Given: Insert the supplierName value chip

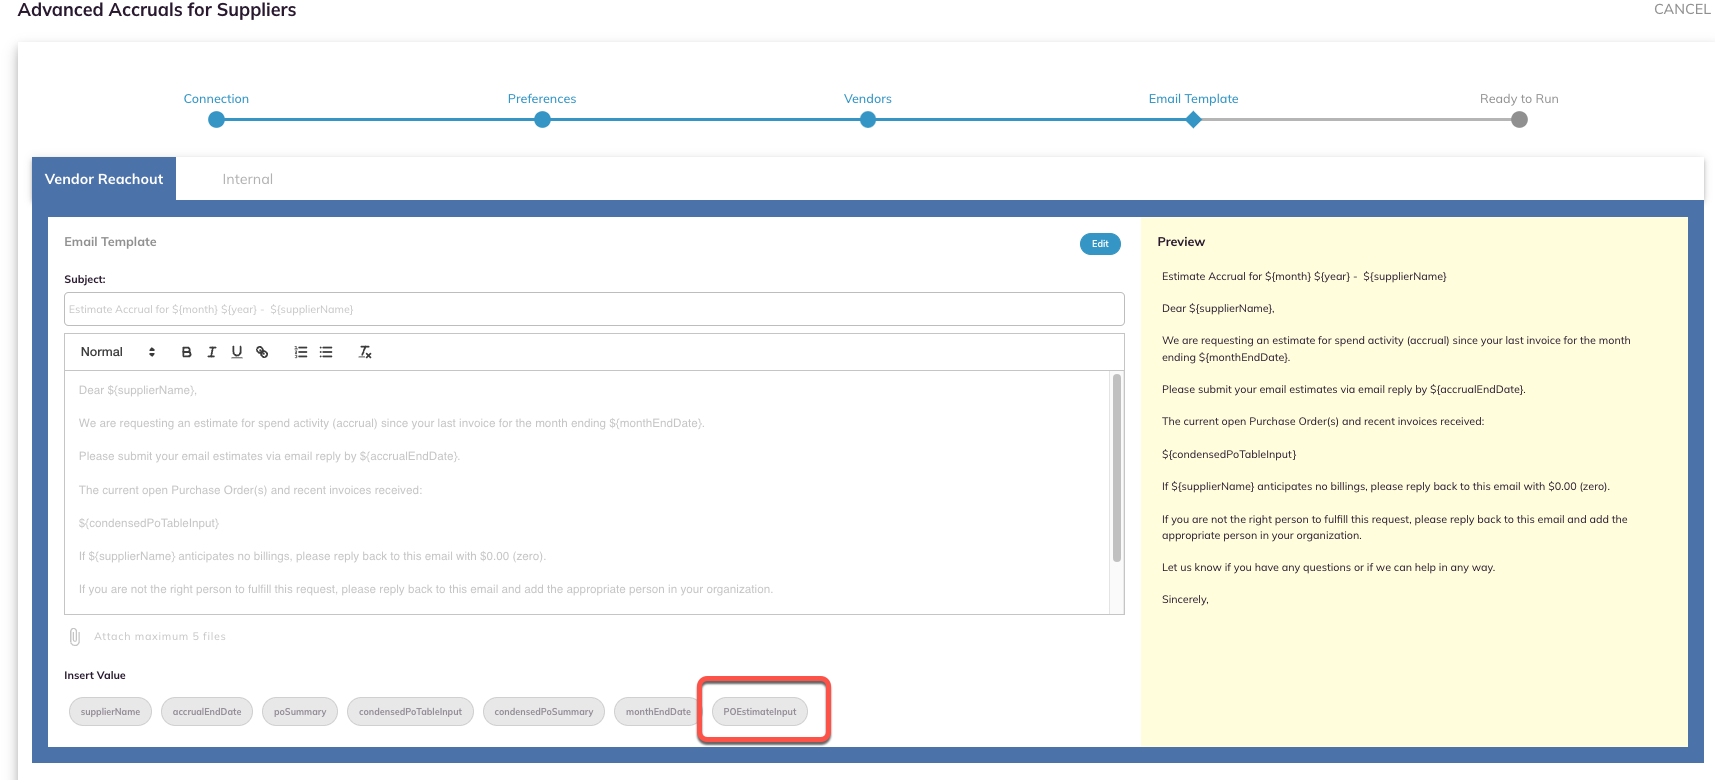Looking at the screenshot, I should coord(111,712).
